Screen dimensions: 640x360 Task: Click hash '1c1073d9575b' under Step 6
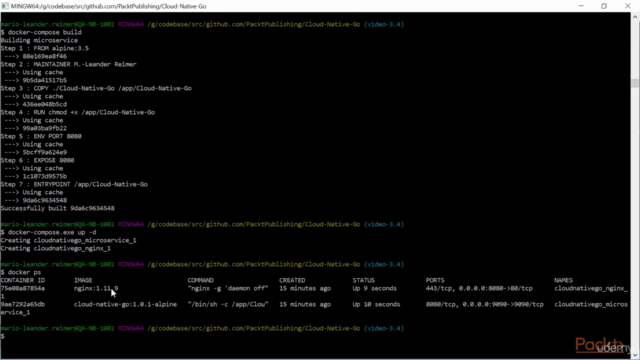(x=44, y=176)
